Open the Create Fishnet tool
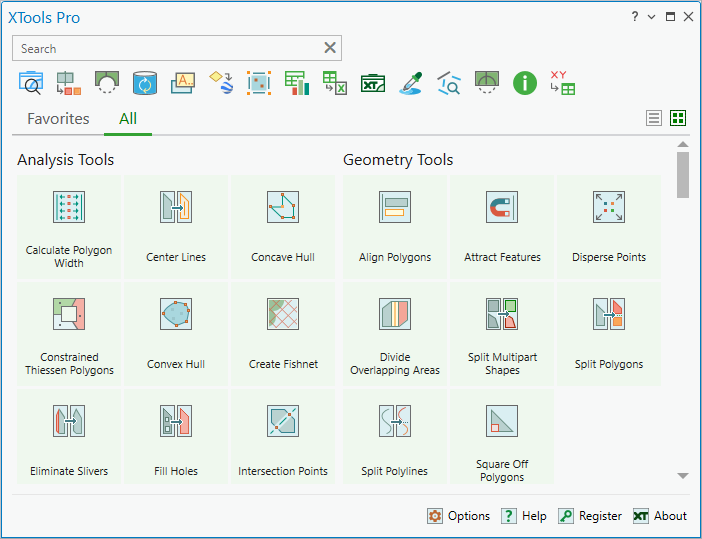 (283, 334)
